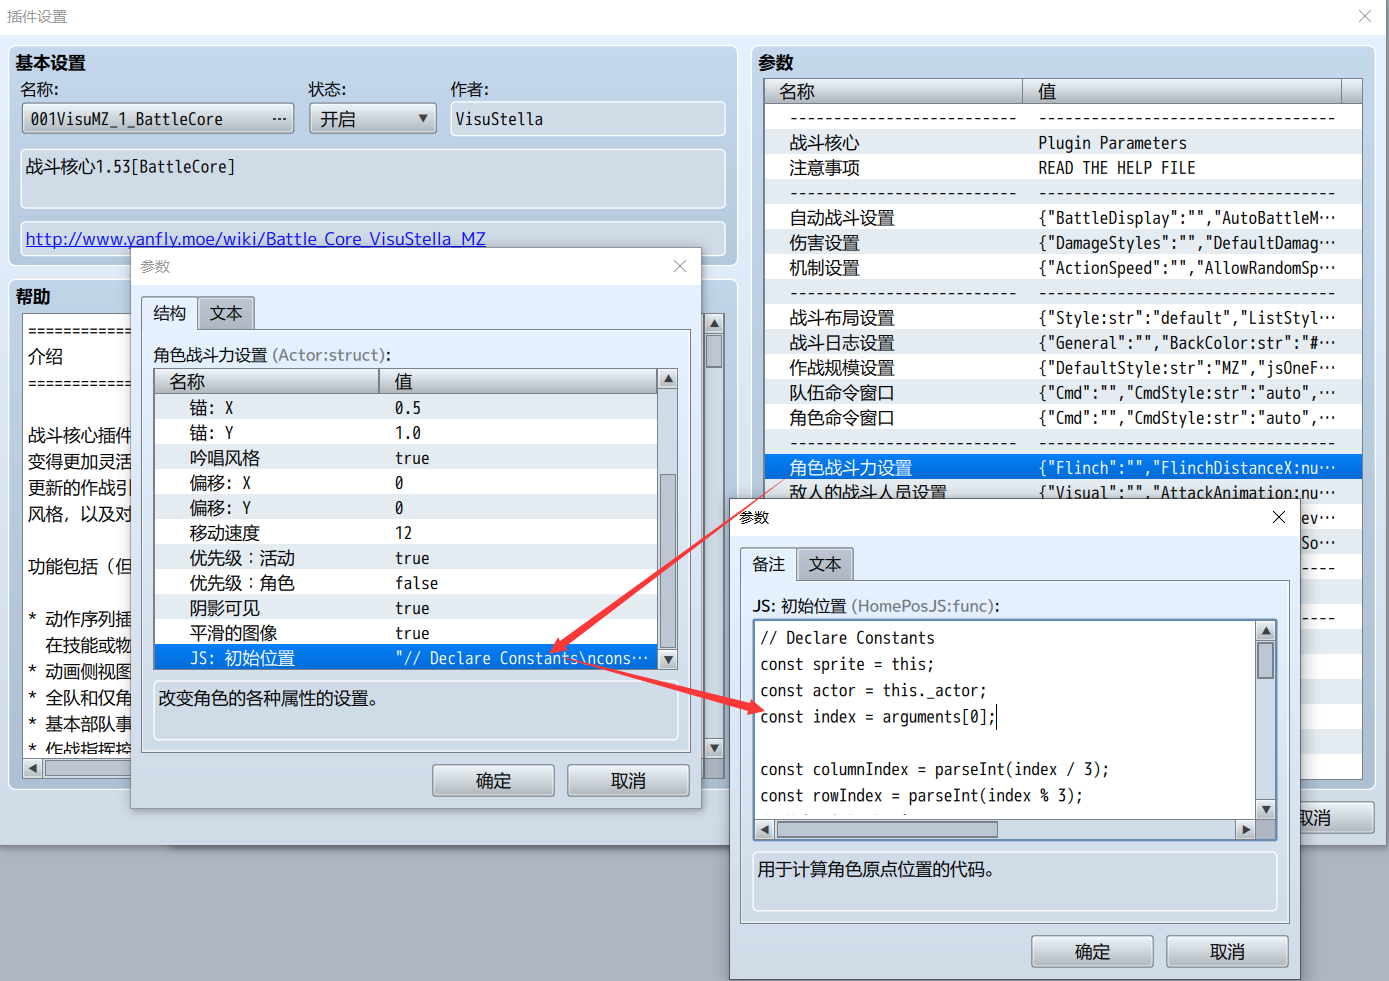Open the yanfly.moe Battle Core wiki link

click(x=255, y=239)
